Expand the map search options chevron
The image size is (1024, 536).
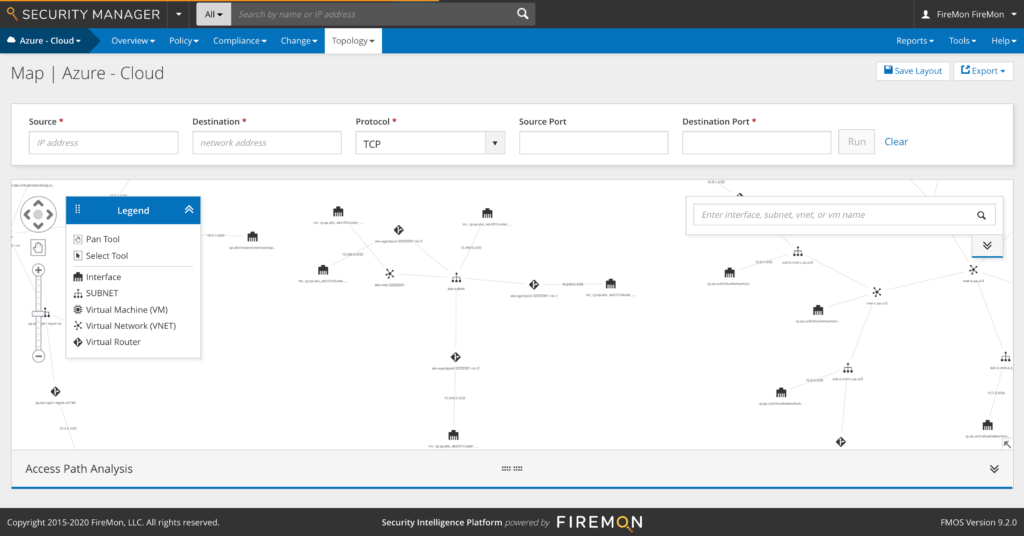click(987, 245)
